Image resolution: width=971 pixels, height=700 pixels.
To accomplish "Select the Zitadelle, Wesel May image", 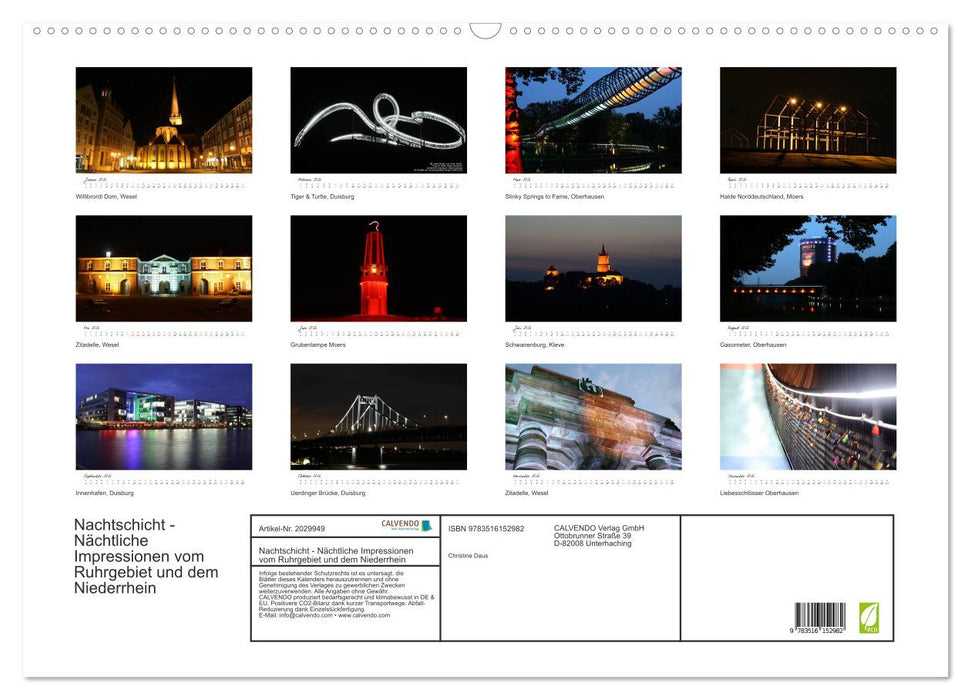I will pos(163,268).
